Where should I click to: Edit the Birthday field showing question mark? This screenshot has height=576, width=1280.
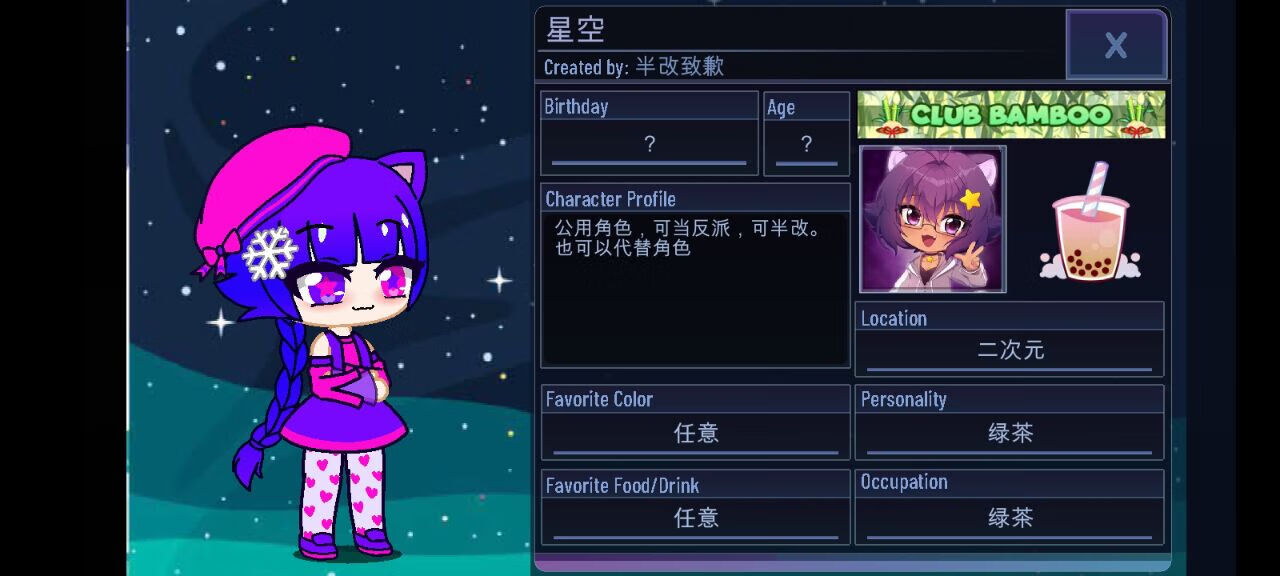649,145
